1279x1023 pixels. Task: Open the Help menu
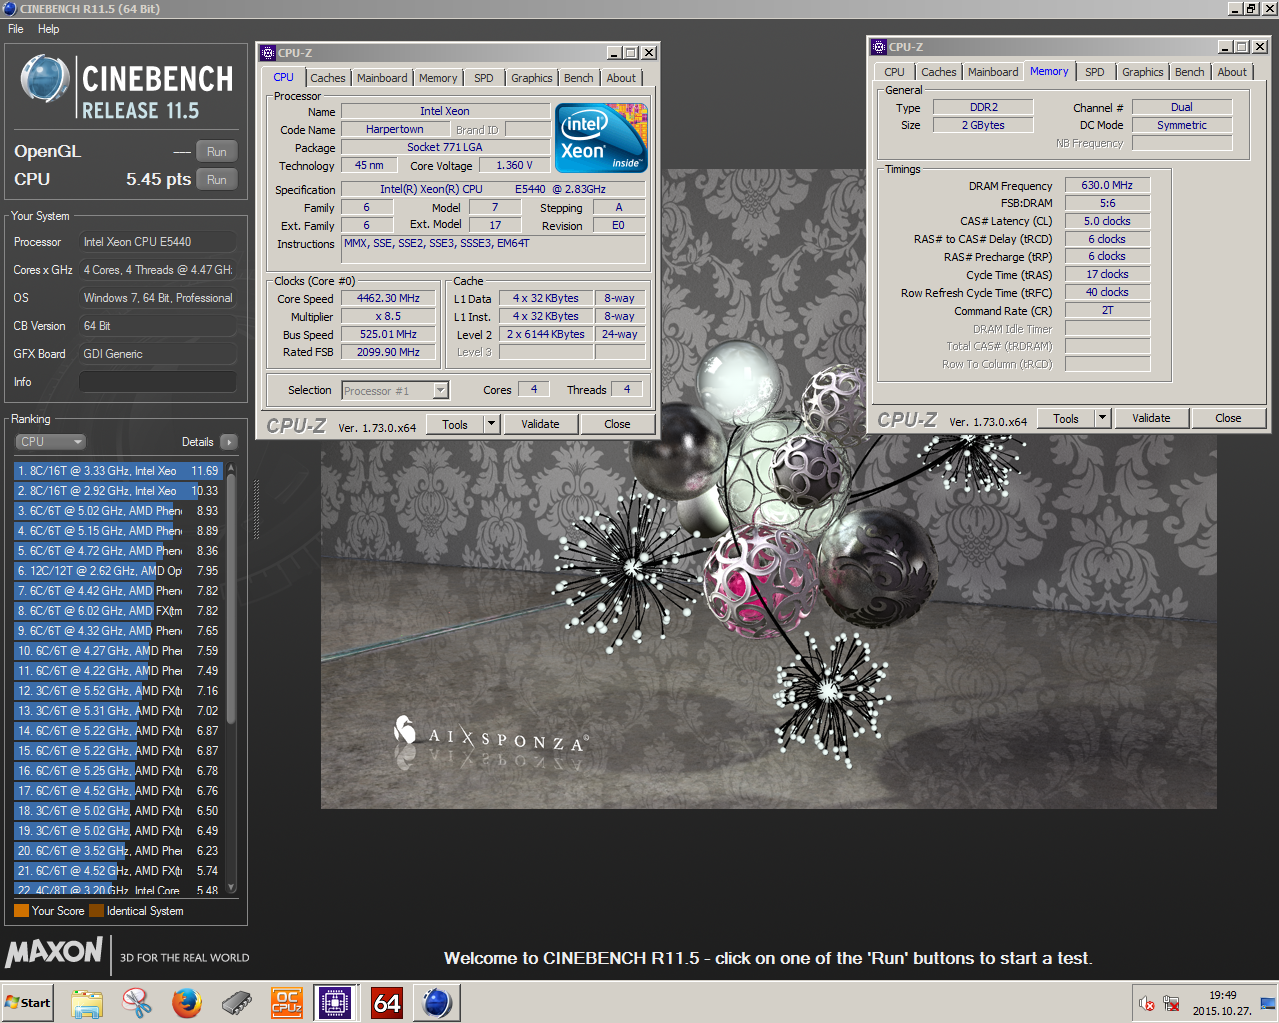(x=49, y=29)
